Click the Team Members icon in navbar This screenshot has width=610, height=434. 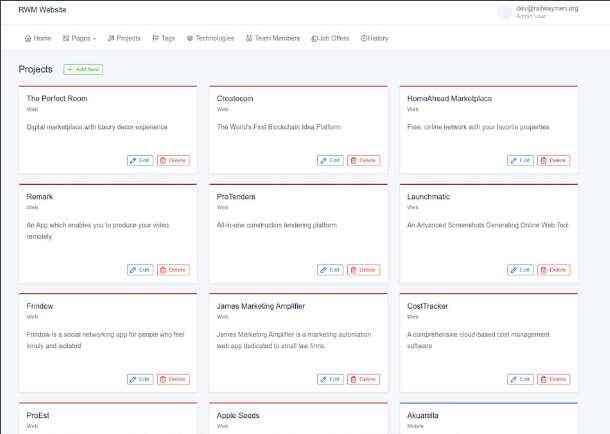[249, 38]
